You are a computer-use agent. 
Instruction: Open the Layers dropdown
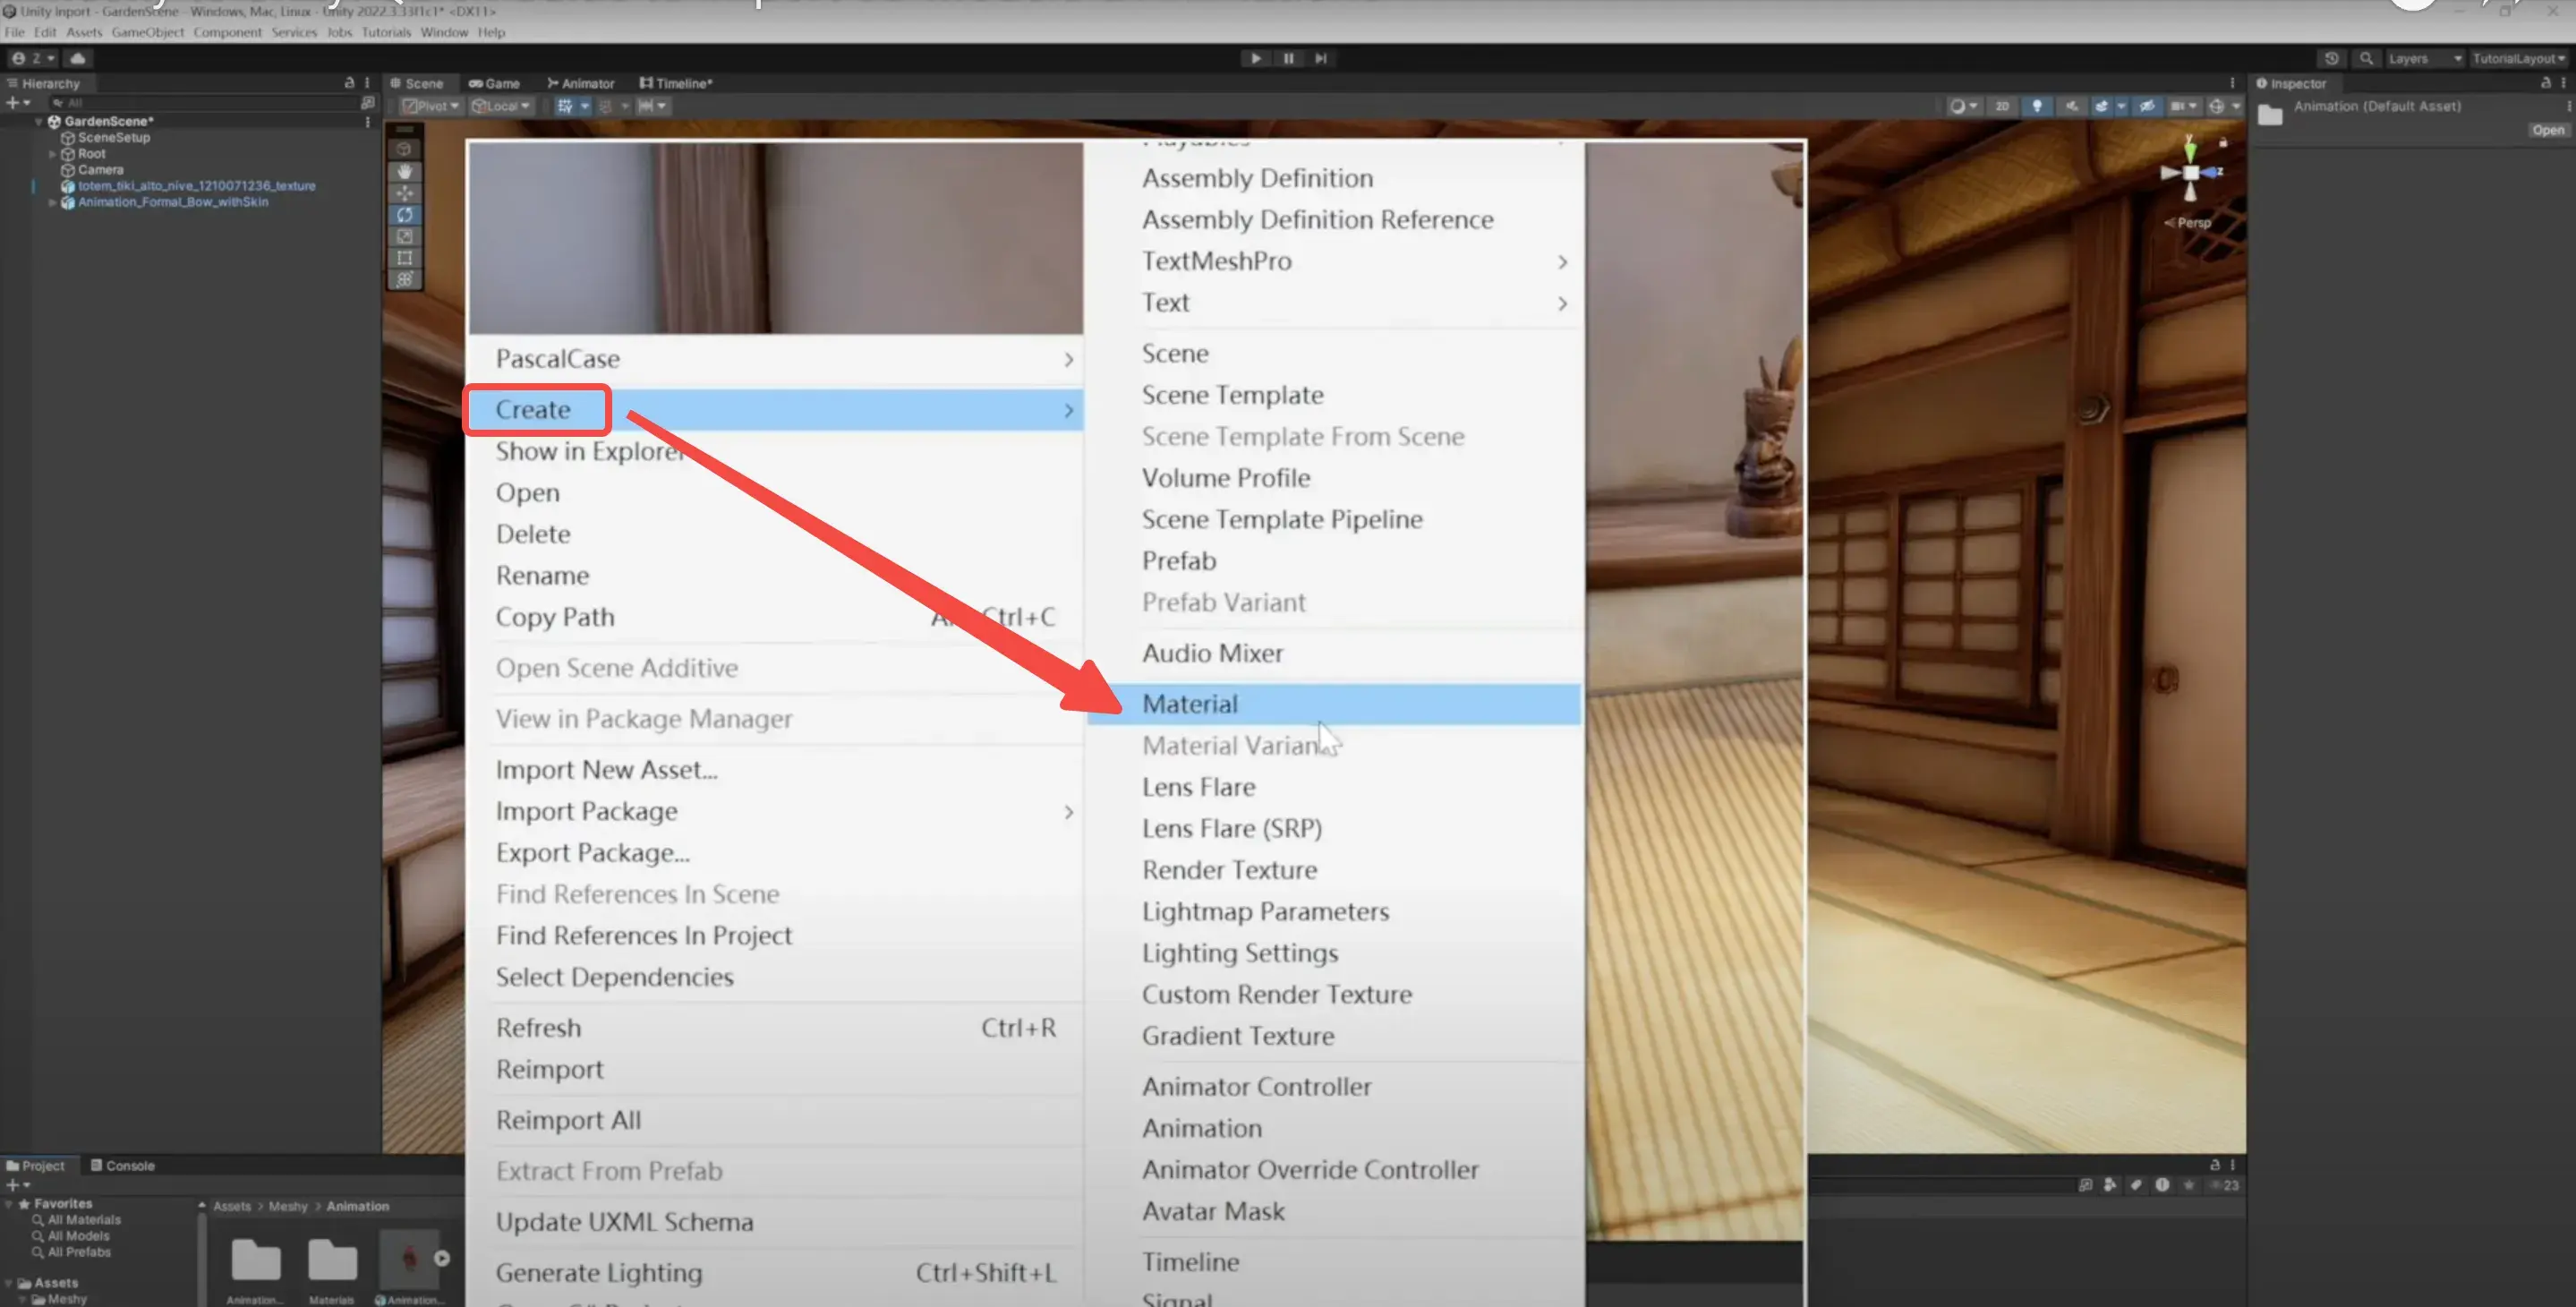(x=2424, y=58)
